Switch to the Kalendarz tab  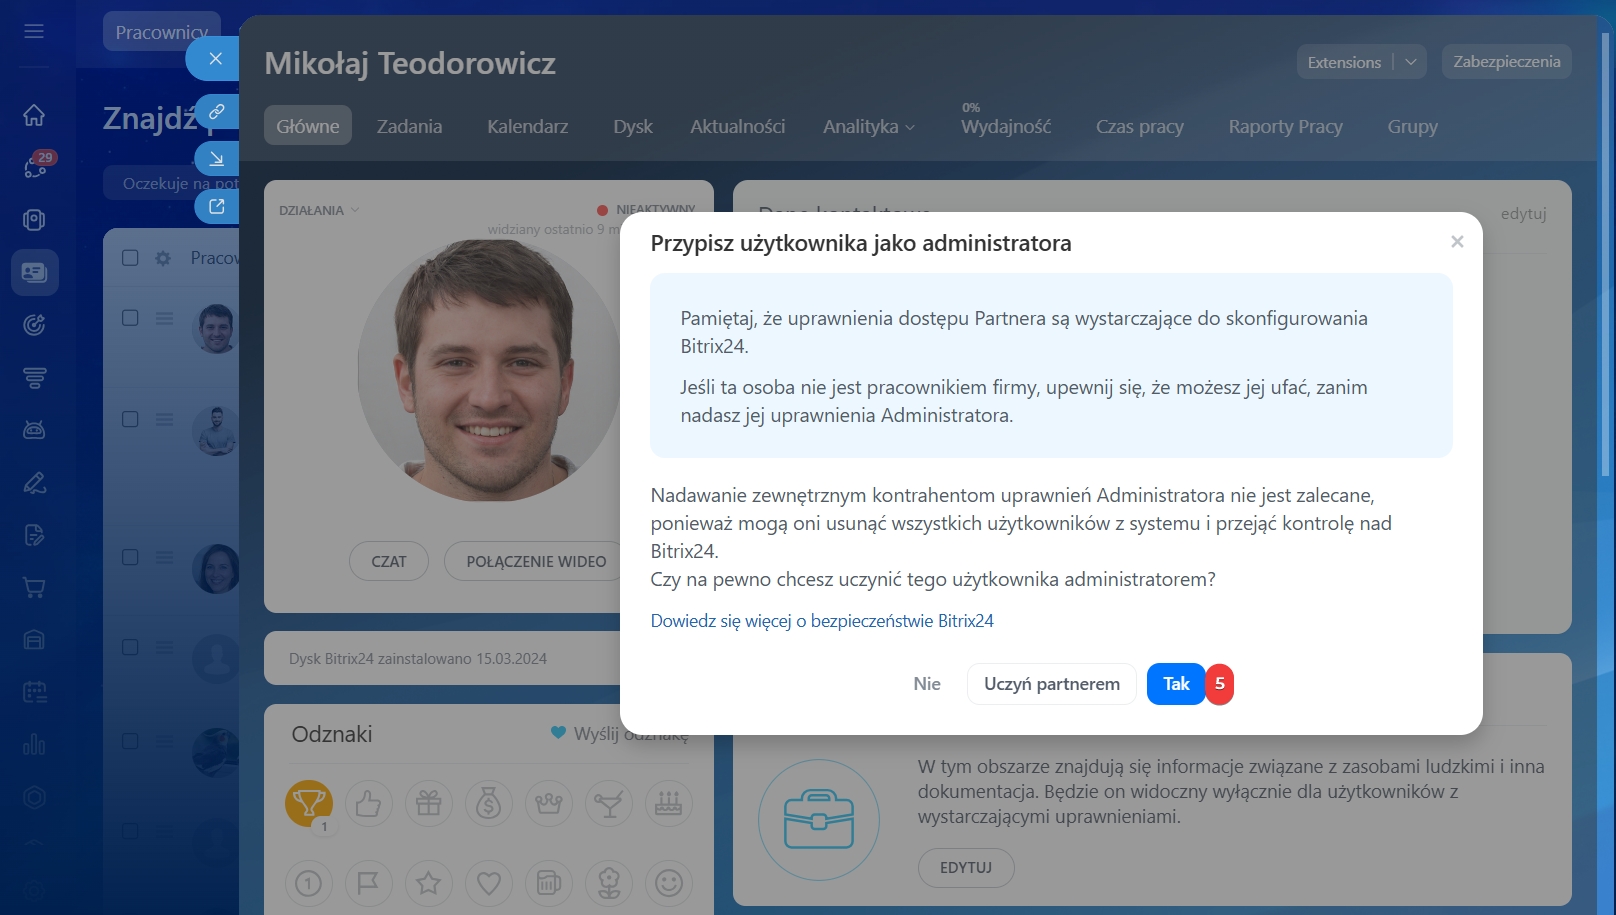[x=527, y=127]
